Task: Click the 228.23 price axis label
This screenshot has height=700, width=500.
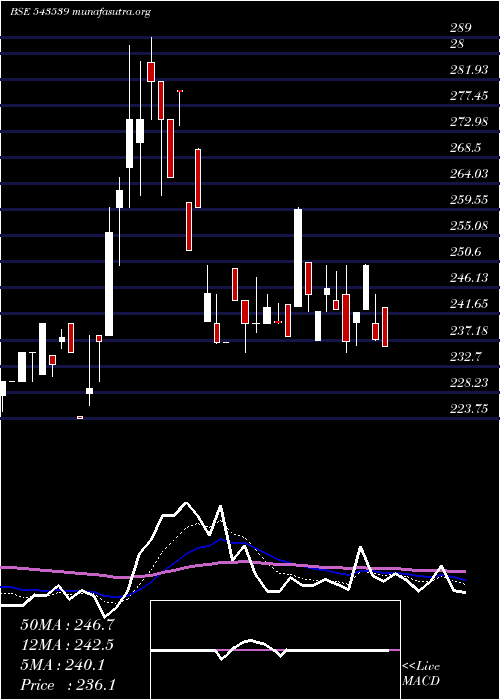Action: pos(469,383)
